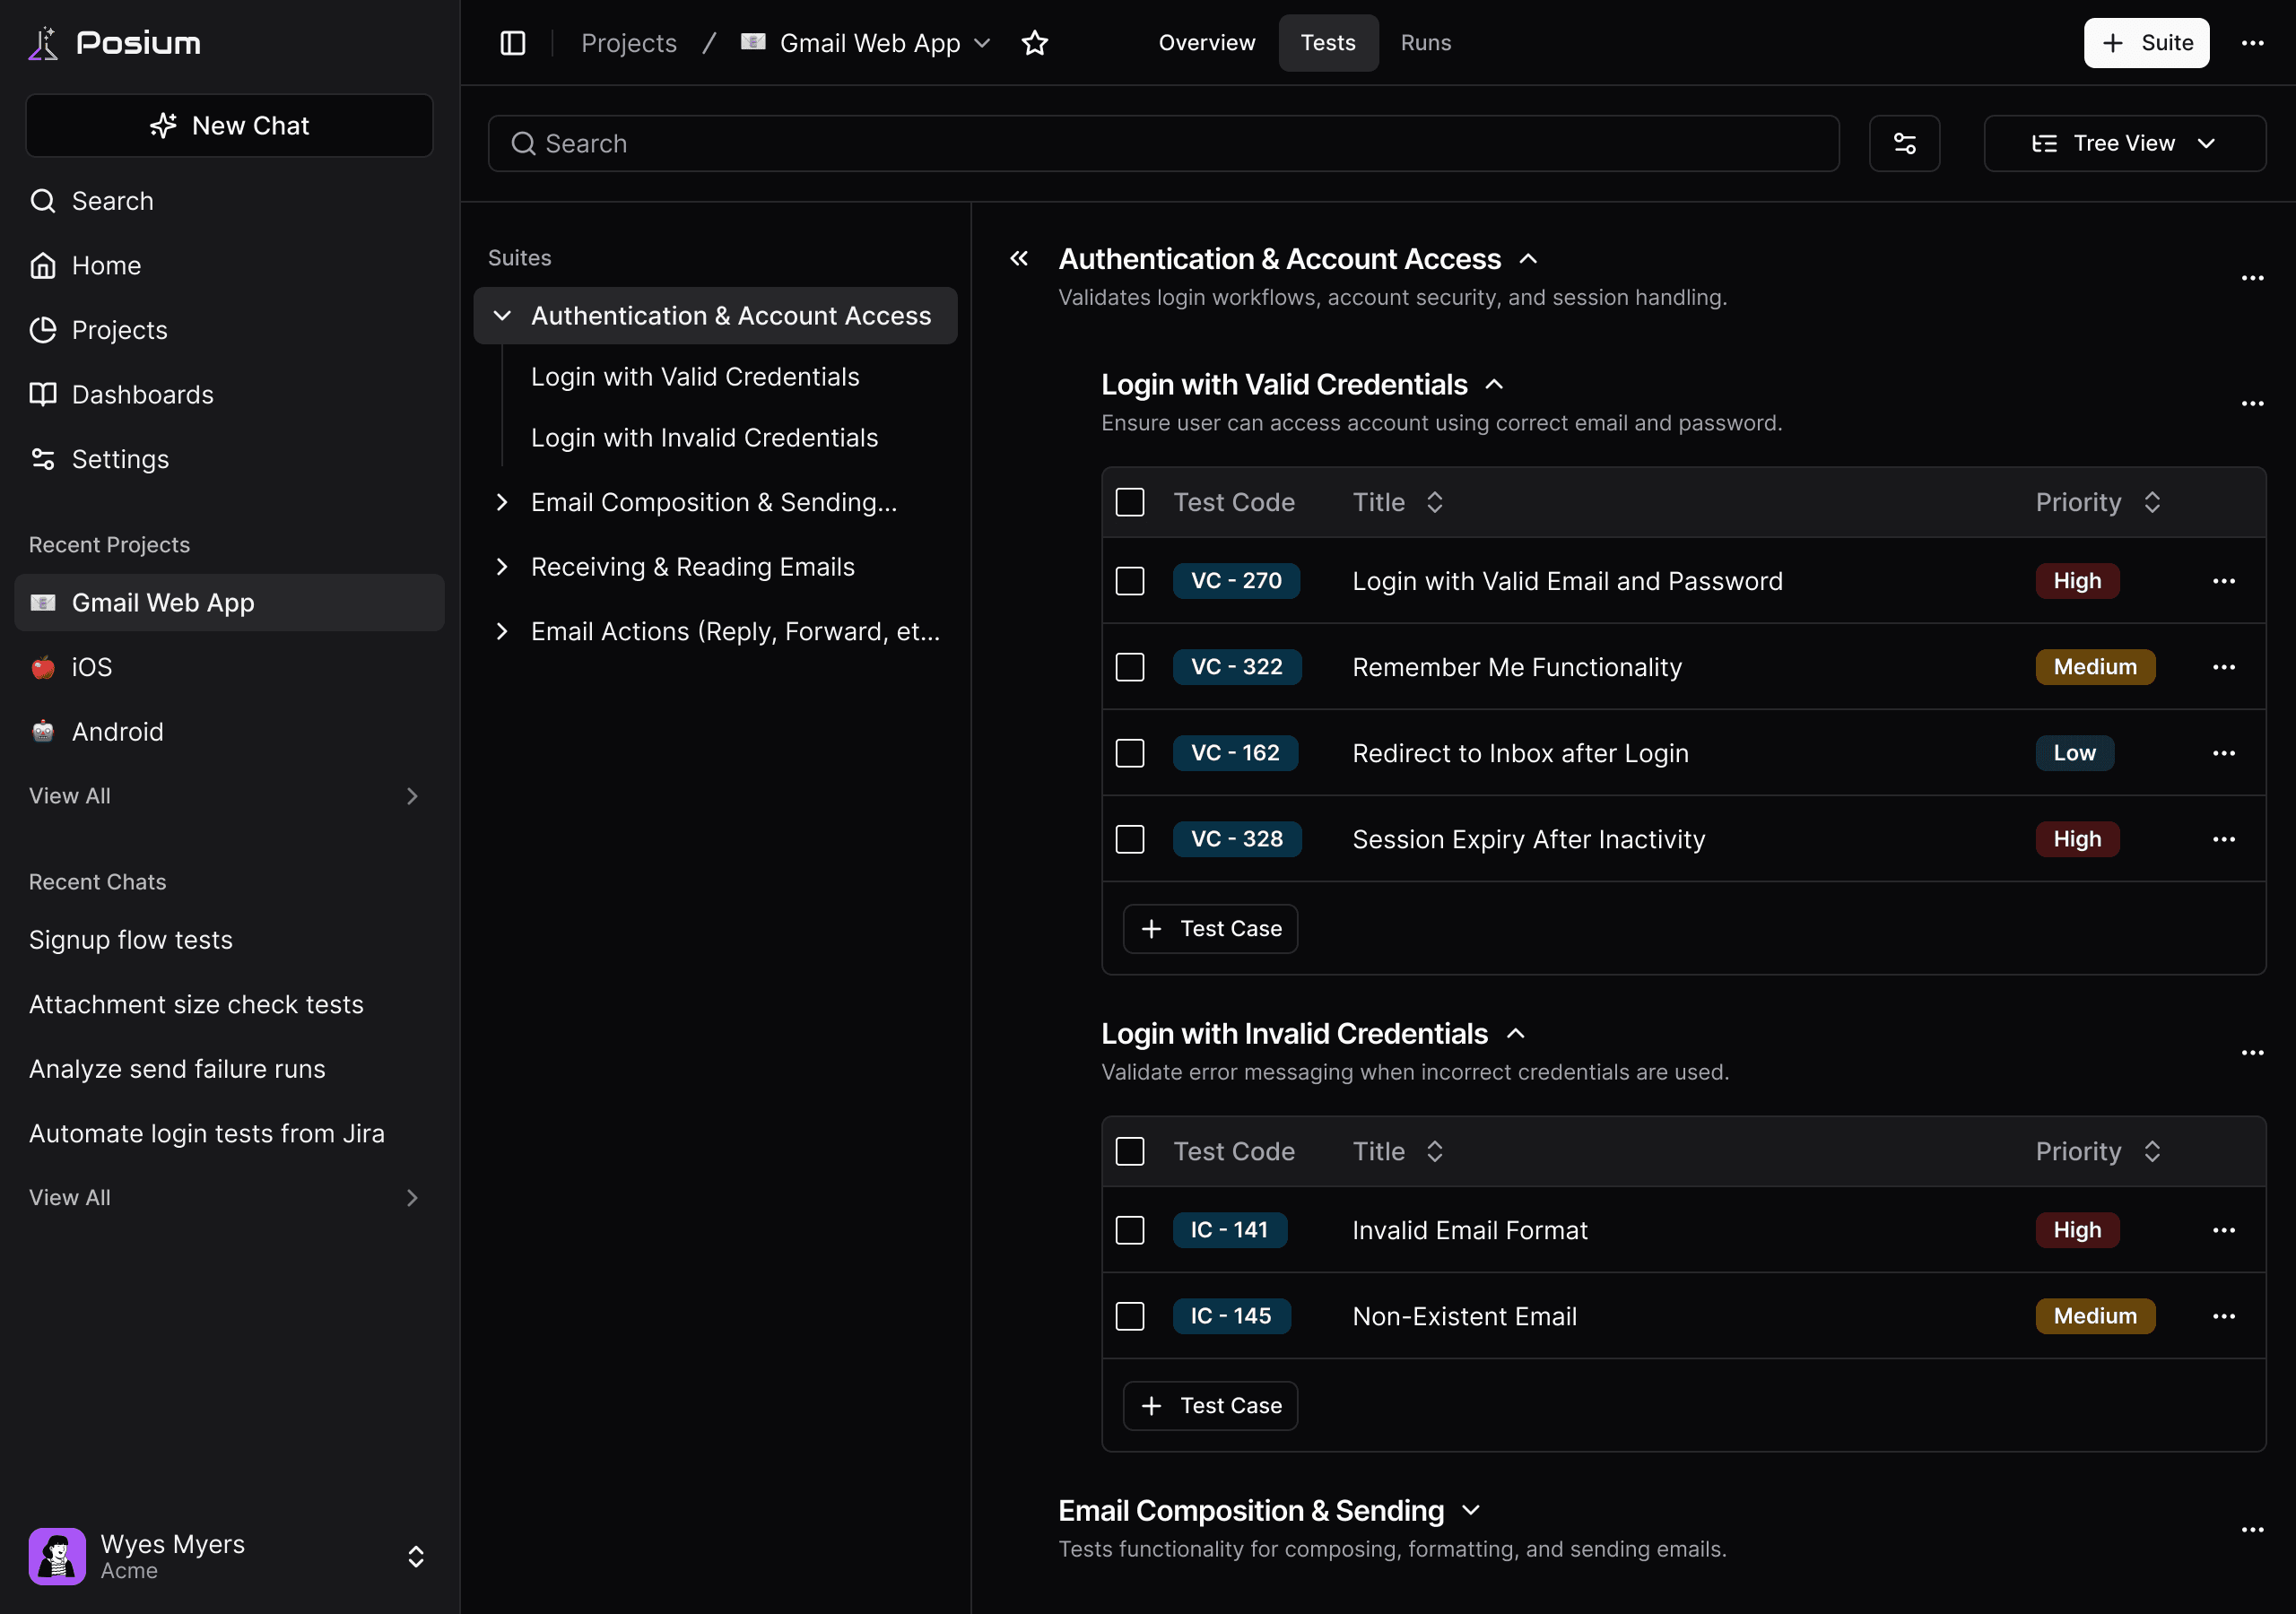Open Dashboards from the sidebar
Image resolution: width=2296 pixels, height=1614 pixels.
tap(143, 394)
